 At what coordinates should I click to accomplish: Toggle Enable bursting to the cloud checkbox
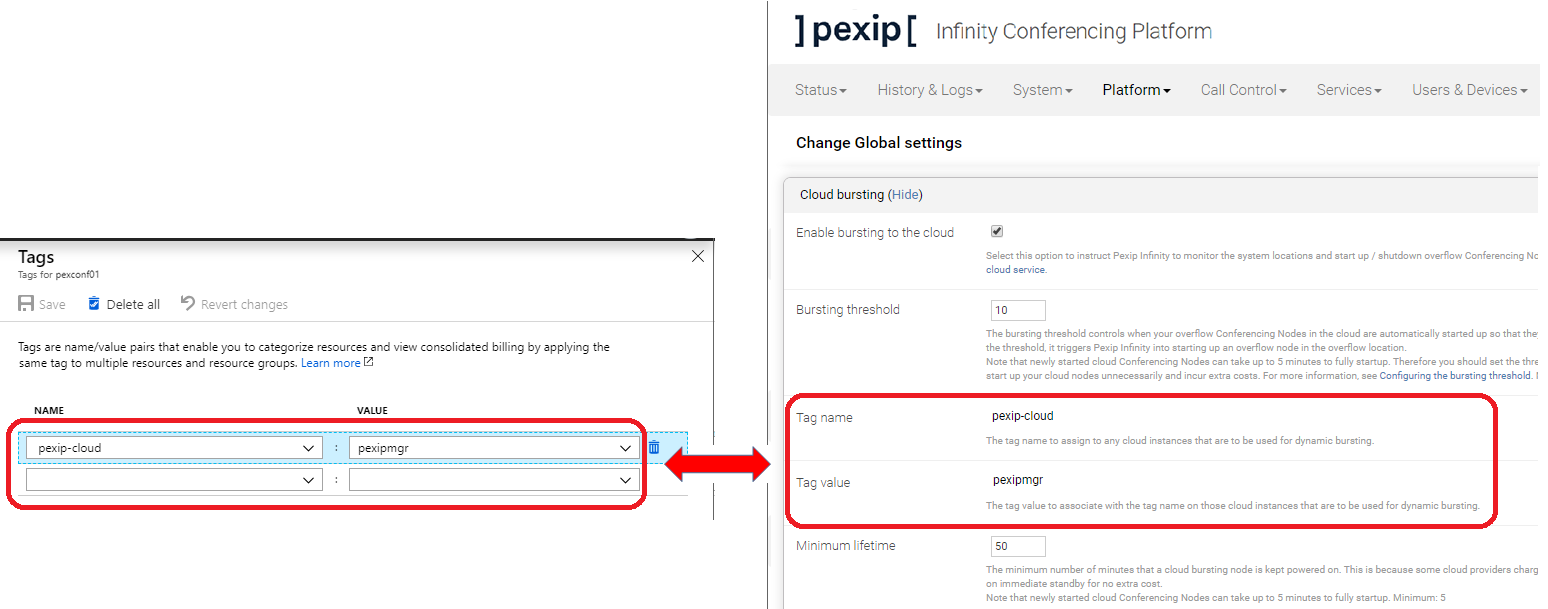pyautogui.click(x=997, y=232)
